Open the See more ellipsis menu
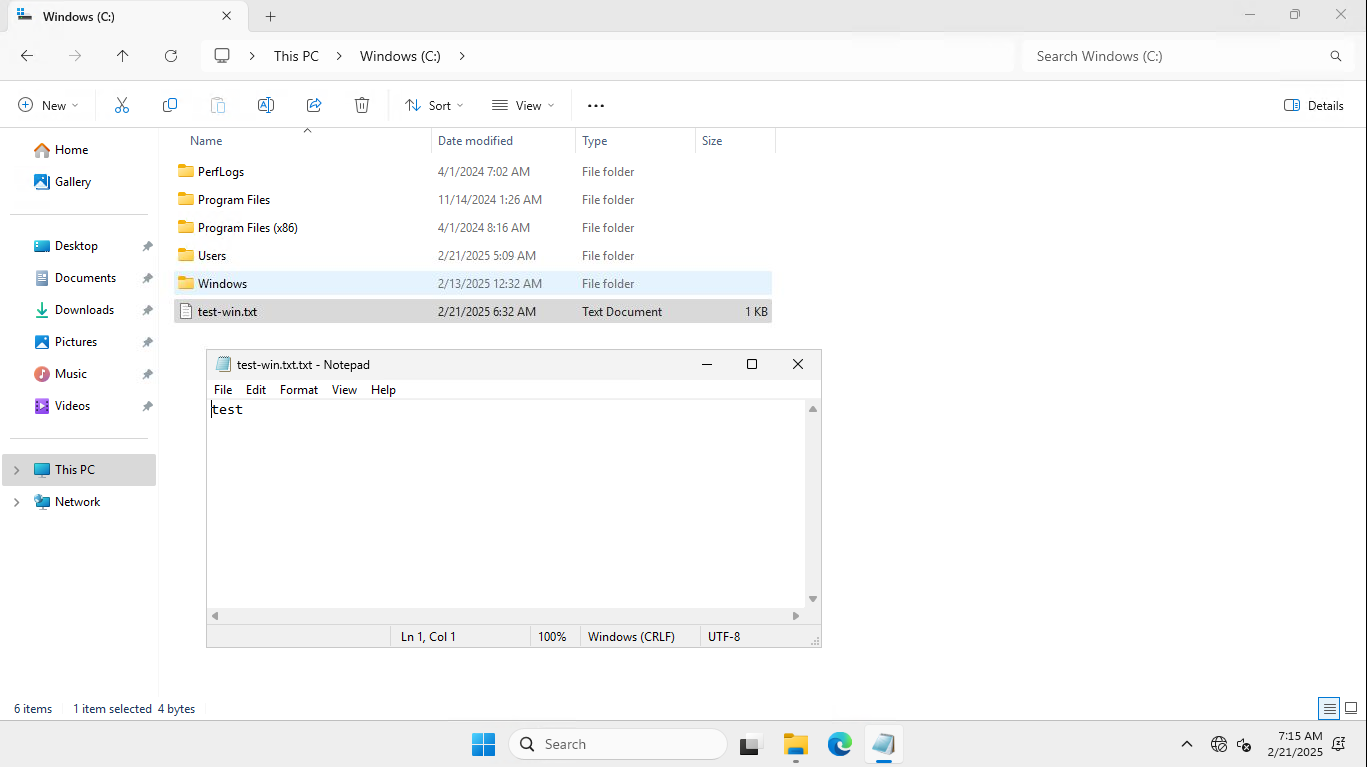Image resolution: width=1367 pixels, height=767 pixels. 596,105
